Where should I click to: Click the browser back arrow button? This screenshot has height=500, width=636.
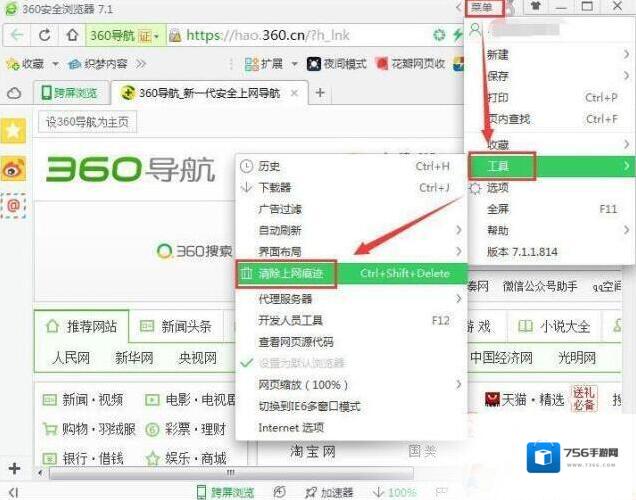pyautogui.click(x=17, y=35)
